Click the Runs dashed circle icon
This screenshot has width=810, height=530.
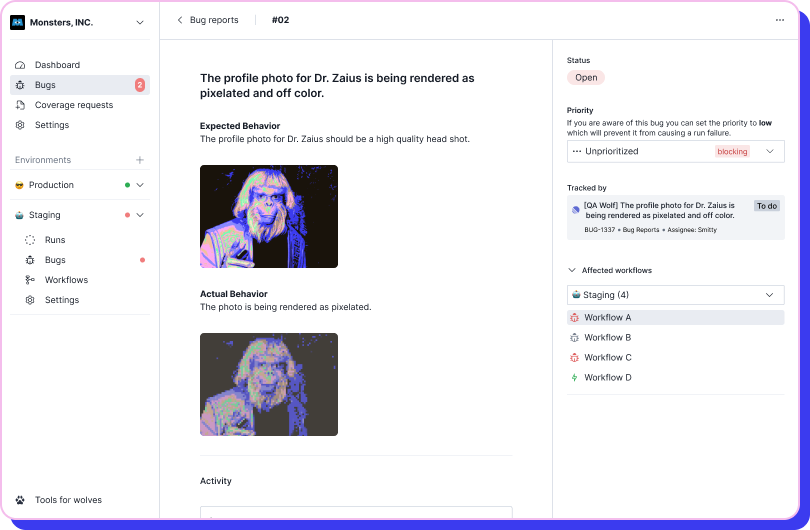tap(30, 240)
